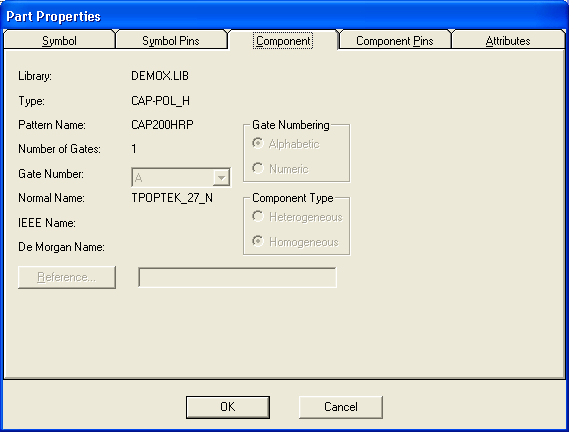Click the DEMOX.LIB library value

pyautogui.click(x=160, y=76)
